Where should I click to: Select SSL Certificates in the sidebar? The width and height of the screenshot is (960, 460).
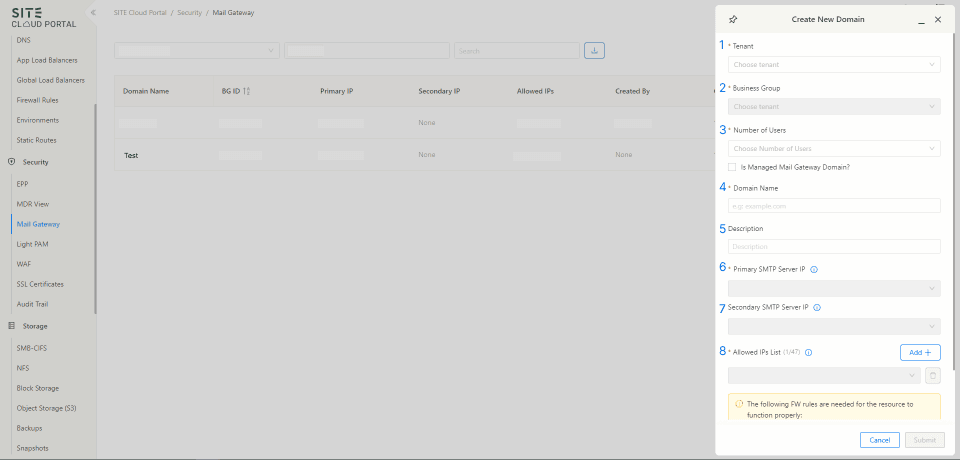(x=40, y=284)
